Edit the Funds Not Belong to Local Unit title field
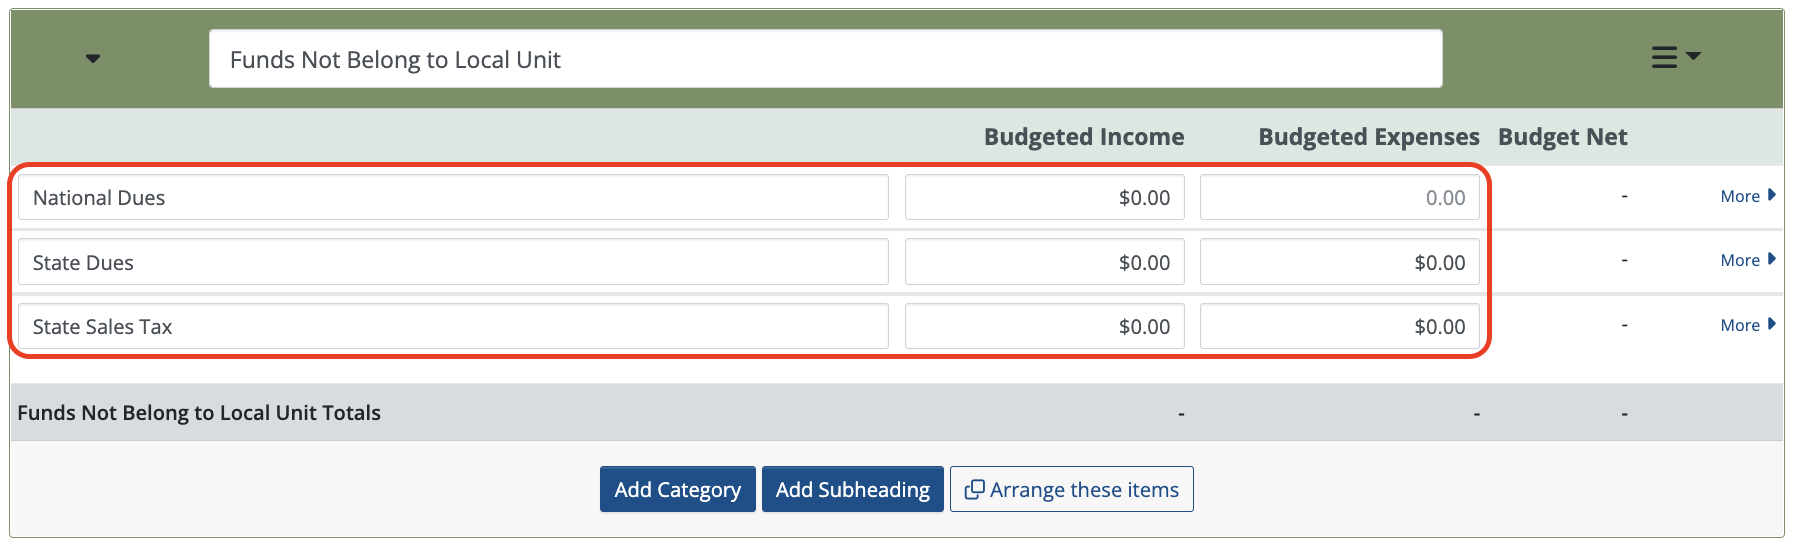Viewport: 1794px width, 546px height. (x=825, y=59)
